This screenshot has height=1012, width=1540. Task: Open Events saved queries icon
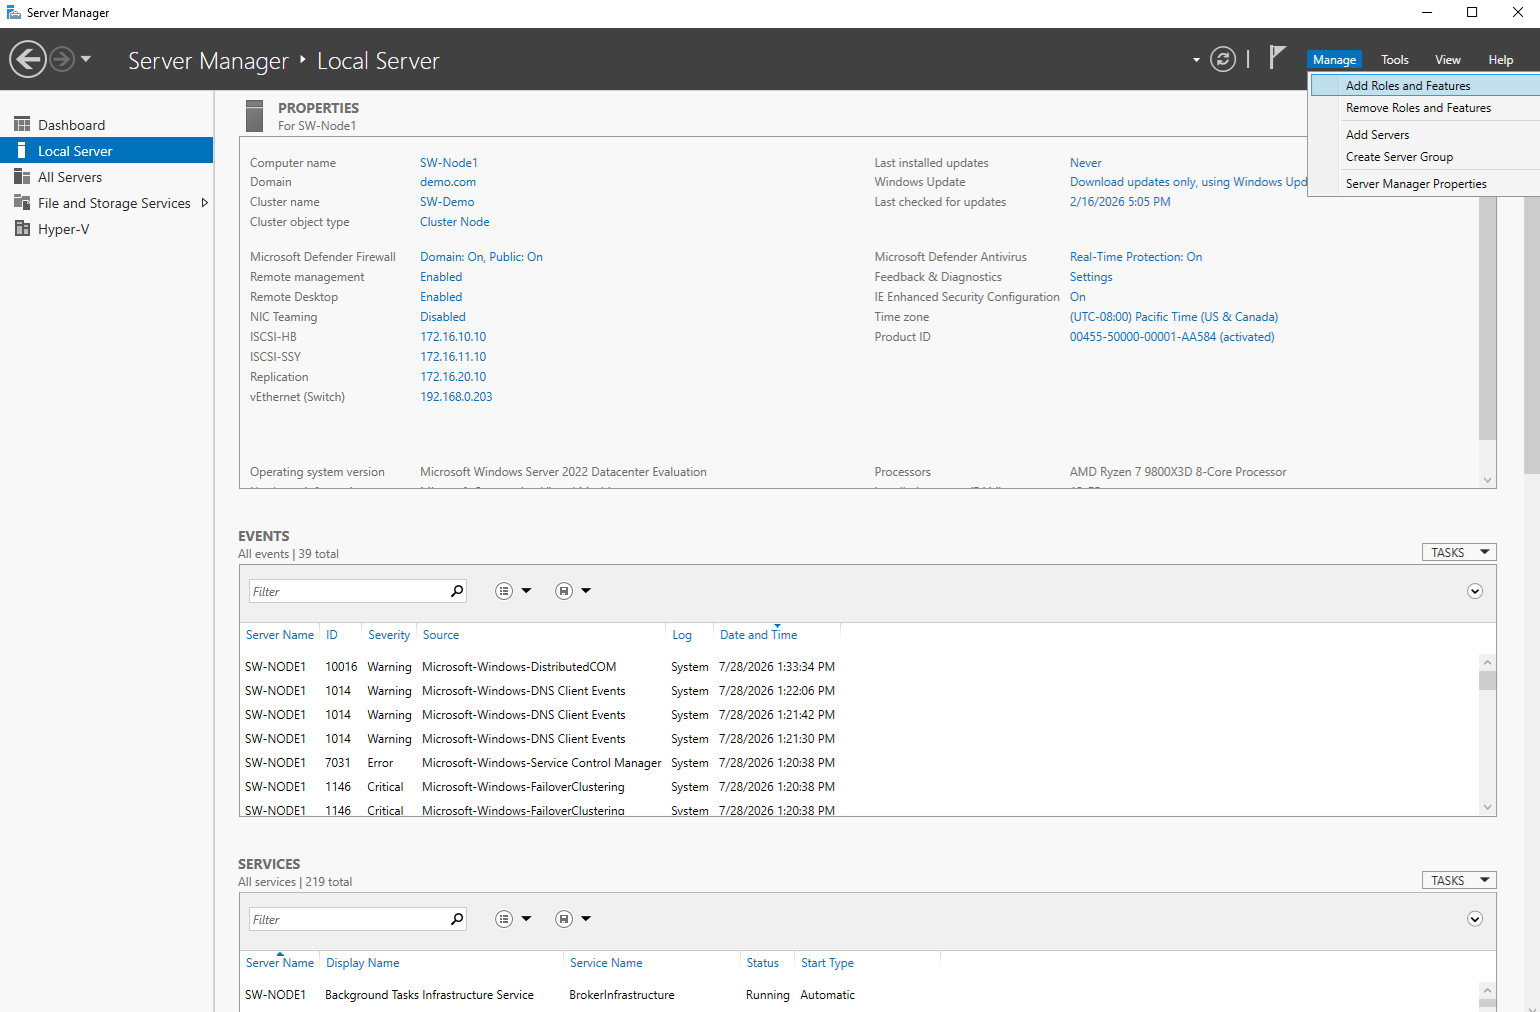(x=564, y=591)
